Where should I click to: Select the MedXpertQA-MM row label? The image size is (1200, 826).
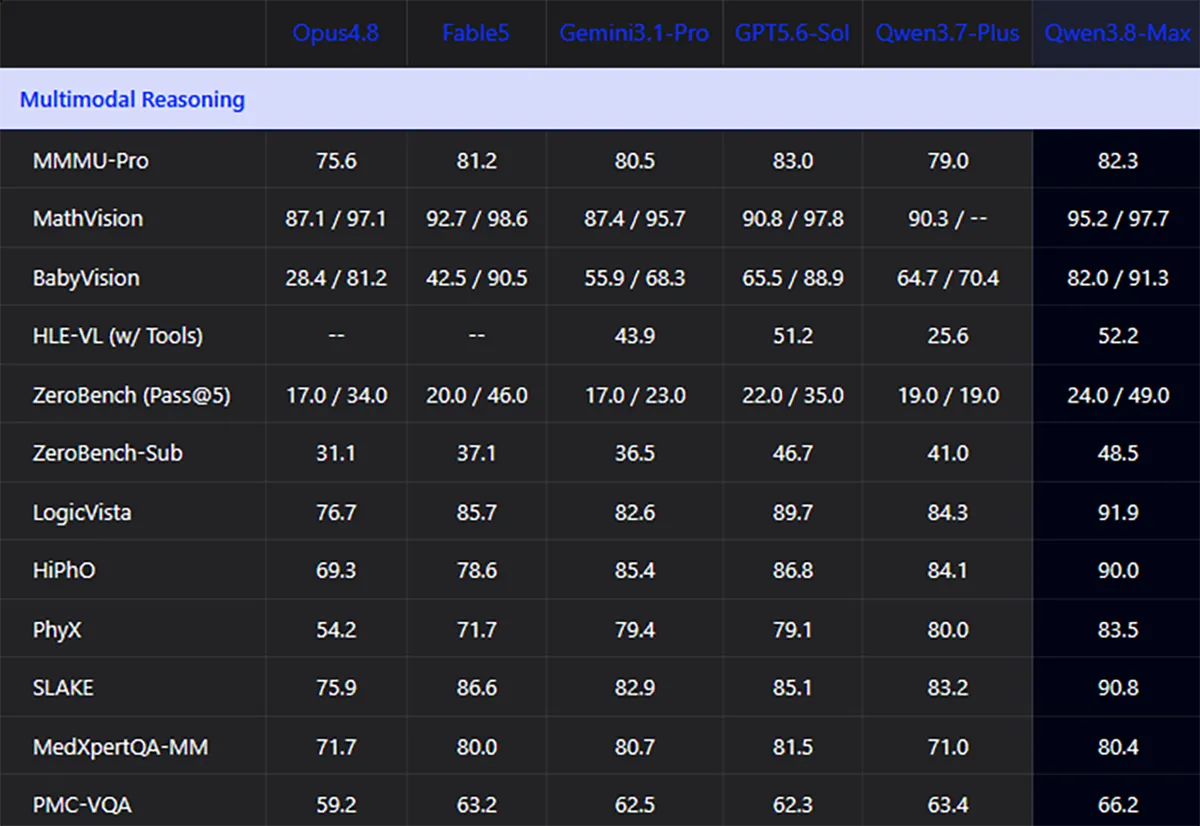pyautogui.click(x=121, y=747)
